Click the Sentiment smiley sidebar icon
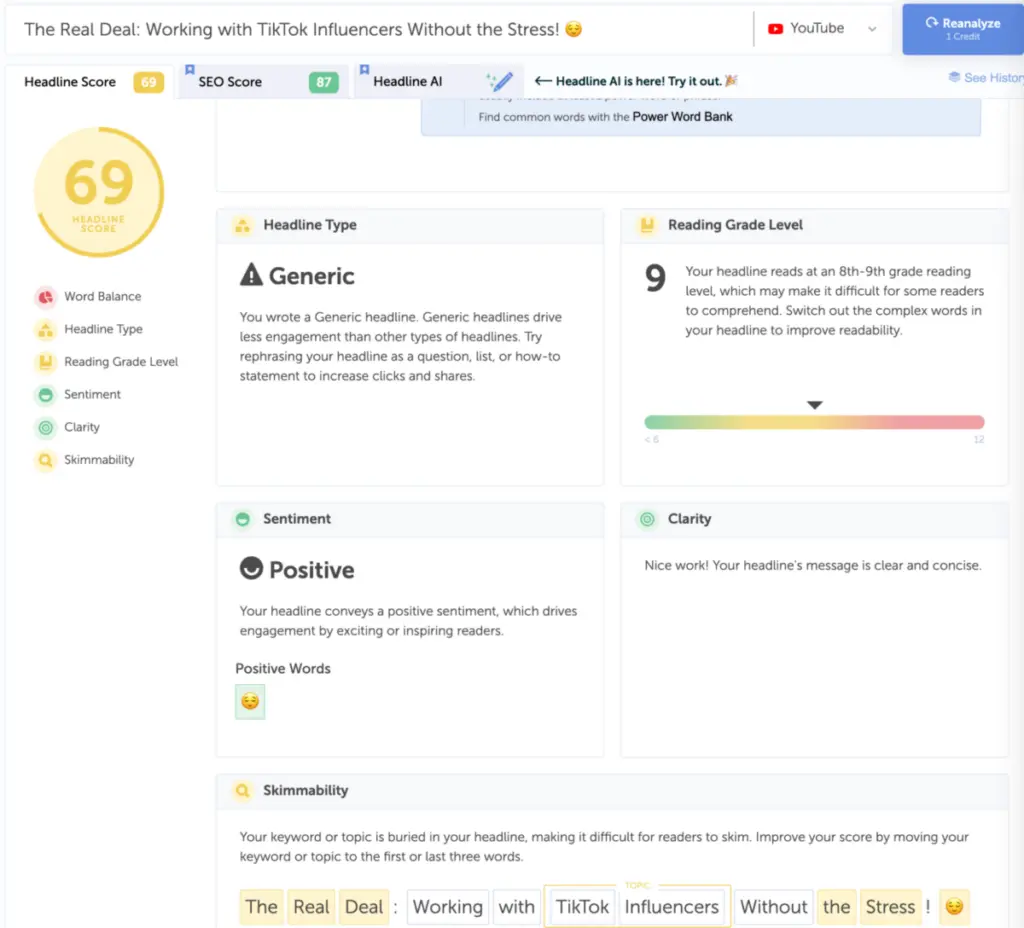The width and height of the screenshot is (1024, 928). tap(45, 395)
